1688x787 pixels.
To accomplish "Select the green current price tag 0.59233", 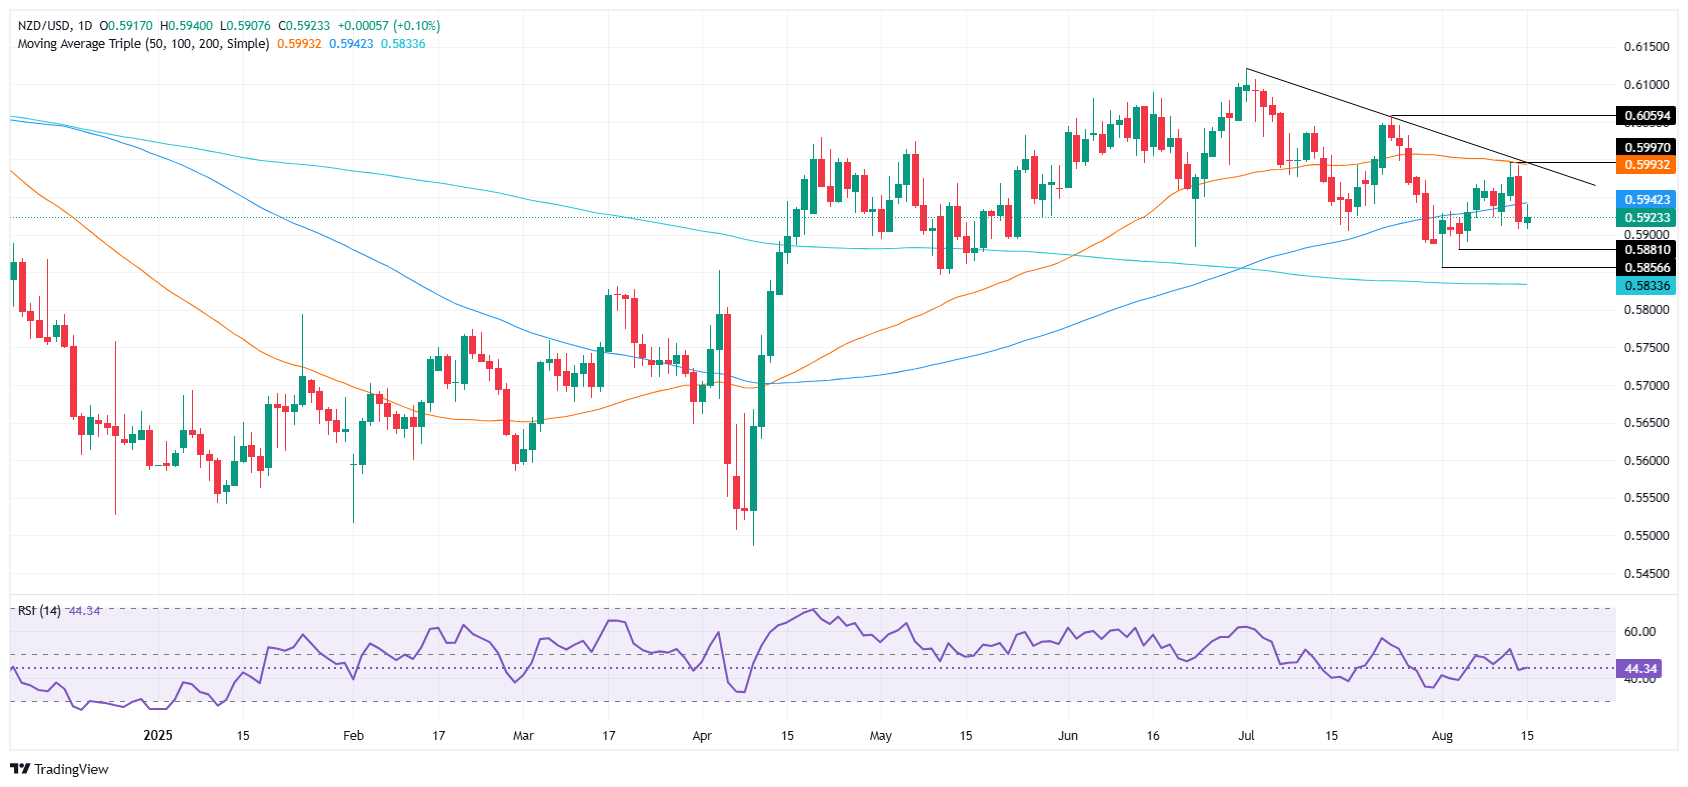I will [1646, 217].
